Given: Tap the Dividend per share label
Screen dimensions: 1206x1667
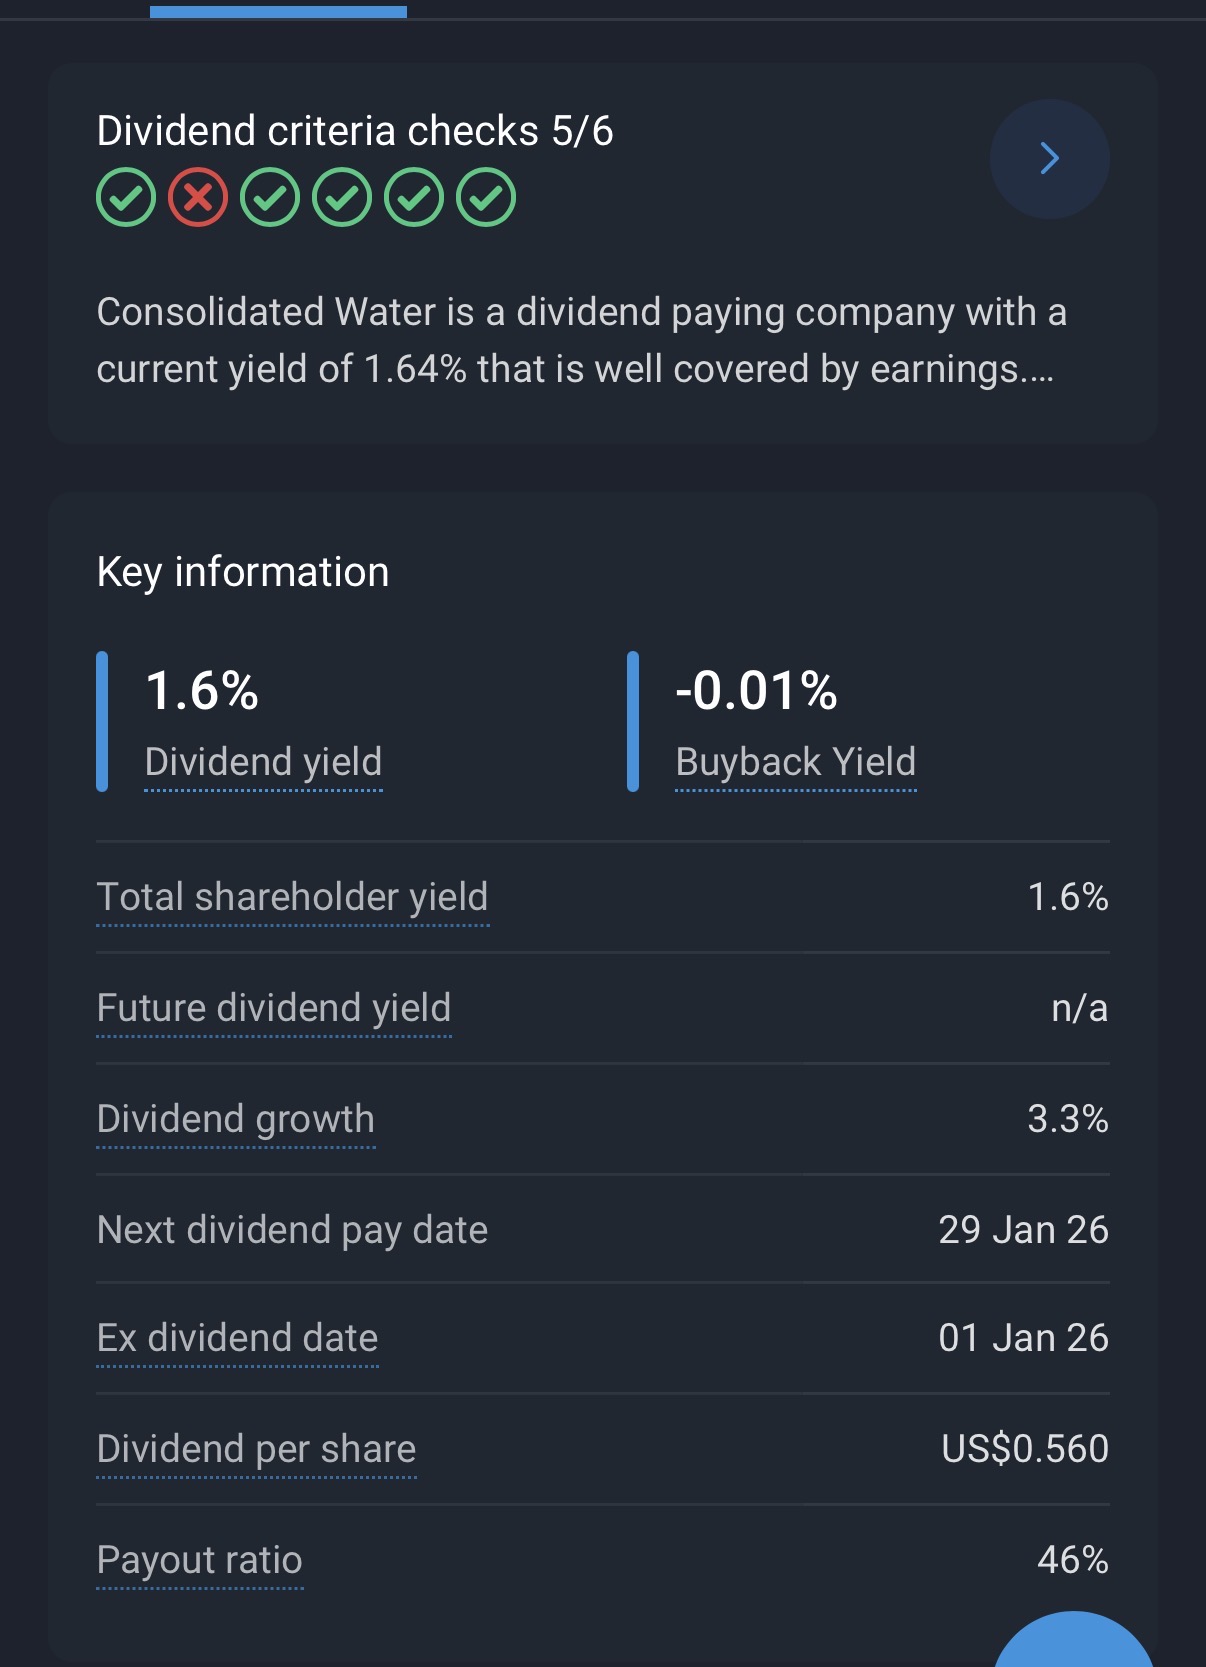Looking at the screenshot, I should (256, 1449).
